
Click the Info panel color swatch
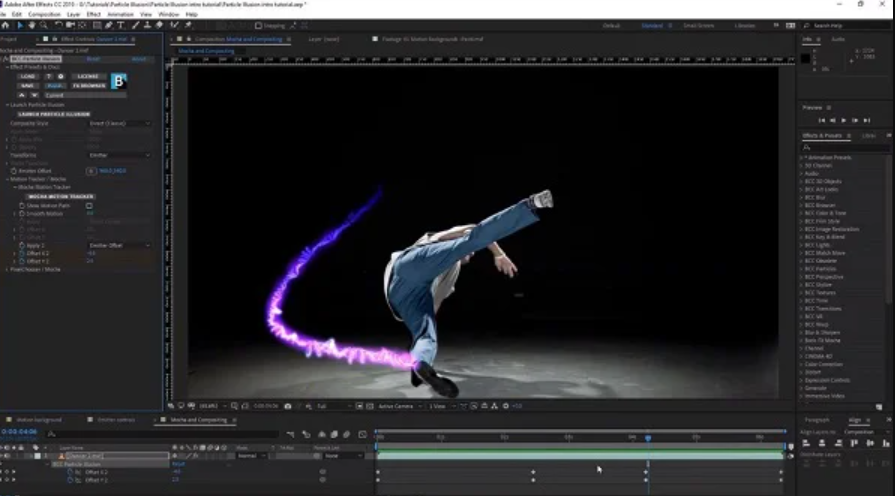coord(805,58)
